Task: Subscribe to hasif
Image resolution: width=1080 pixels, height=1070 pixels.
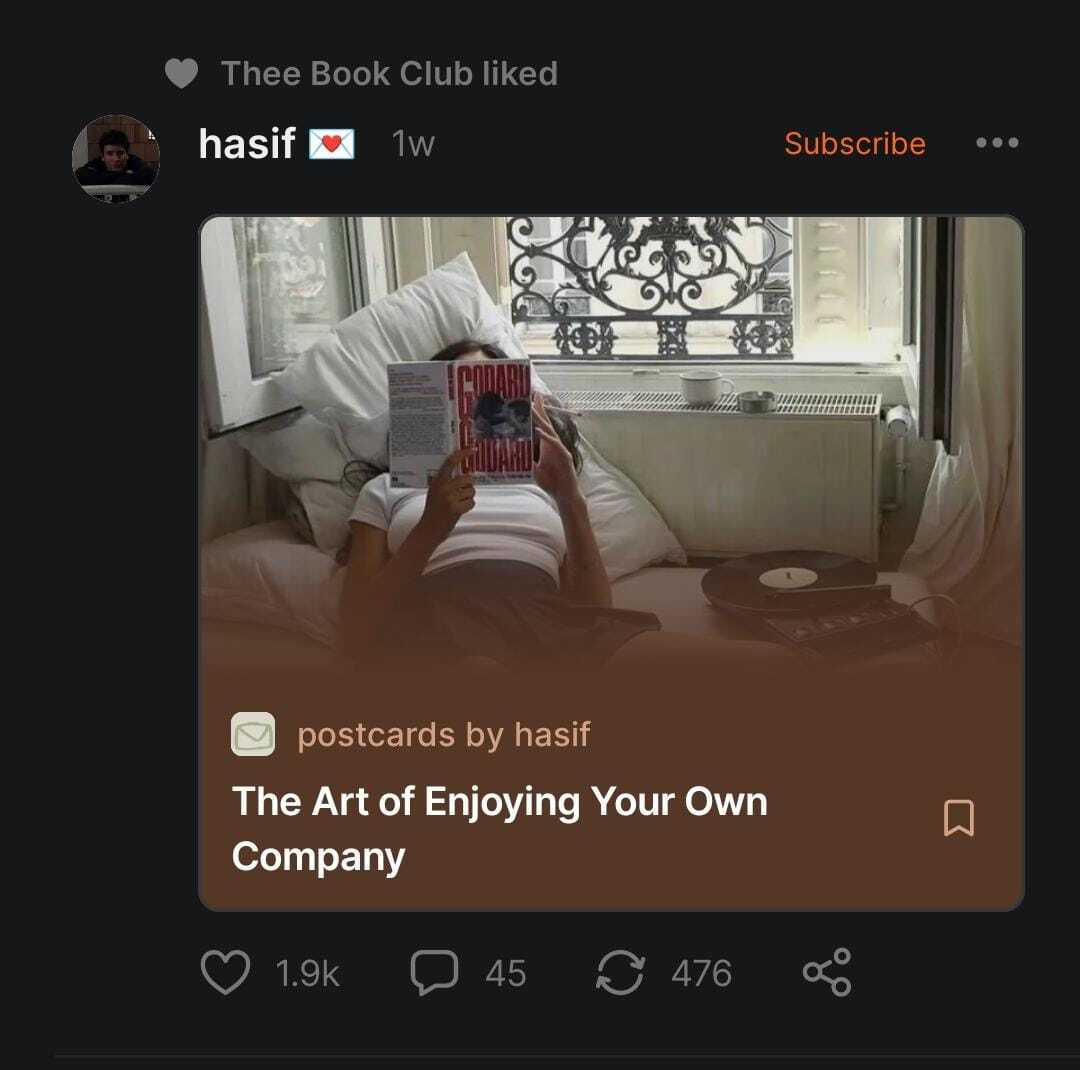Action: [x=855, y=143]
